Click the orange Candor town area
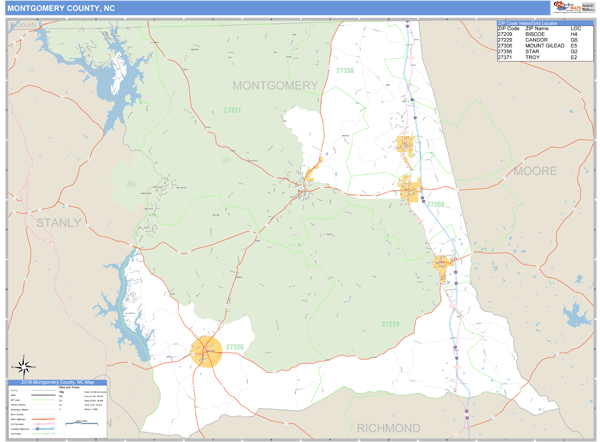The width and height of the screenshot is (600, 442). pos(443,265)
